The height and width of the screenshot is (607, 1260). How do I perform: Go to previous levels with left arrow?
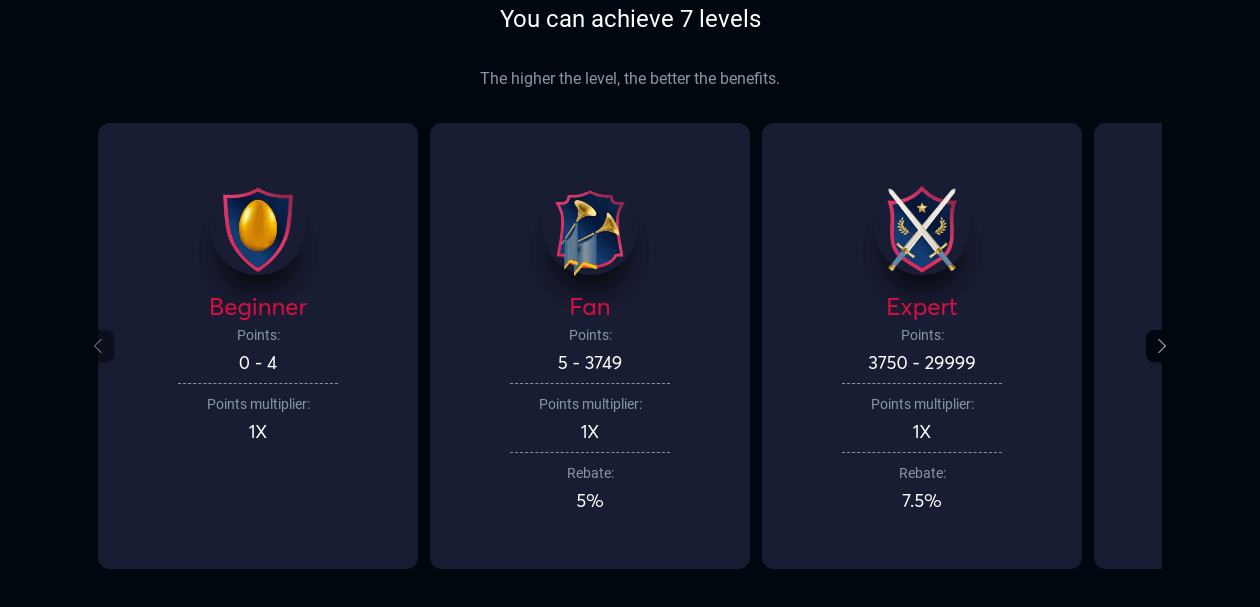(x=99, y=346)
